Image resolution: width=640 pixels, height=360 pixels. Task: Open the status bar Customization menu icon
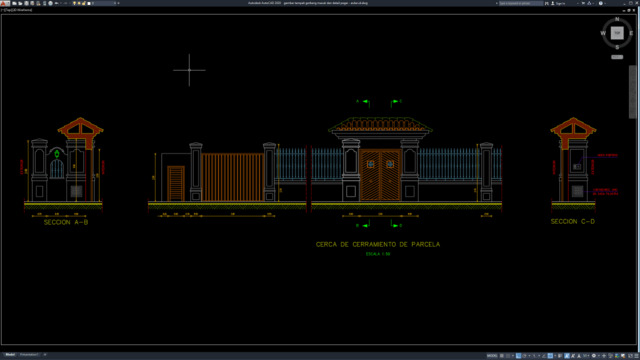(636, 356)
